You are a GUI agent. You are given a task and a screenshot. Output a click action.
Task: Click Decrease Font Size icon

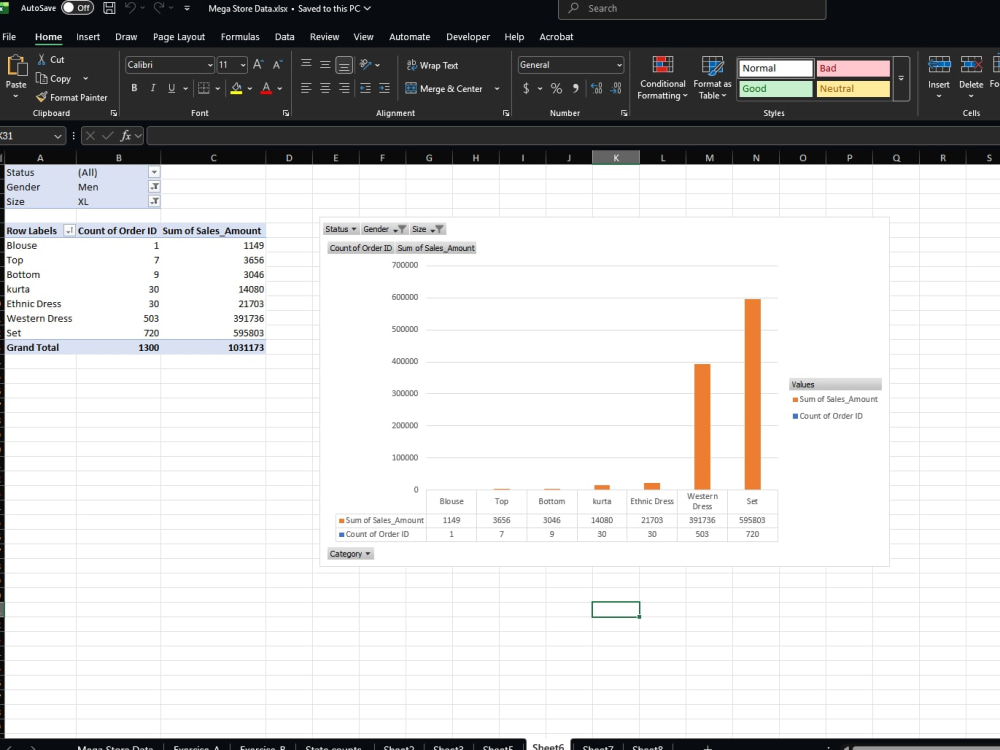pyautogui.click(x=277, y=64)
